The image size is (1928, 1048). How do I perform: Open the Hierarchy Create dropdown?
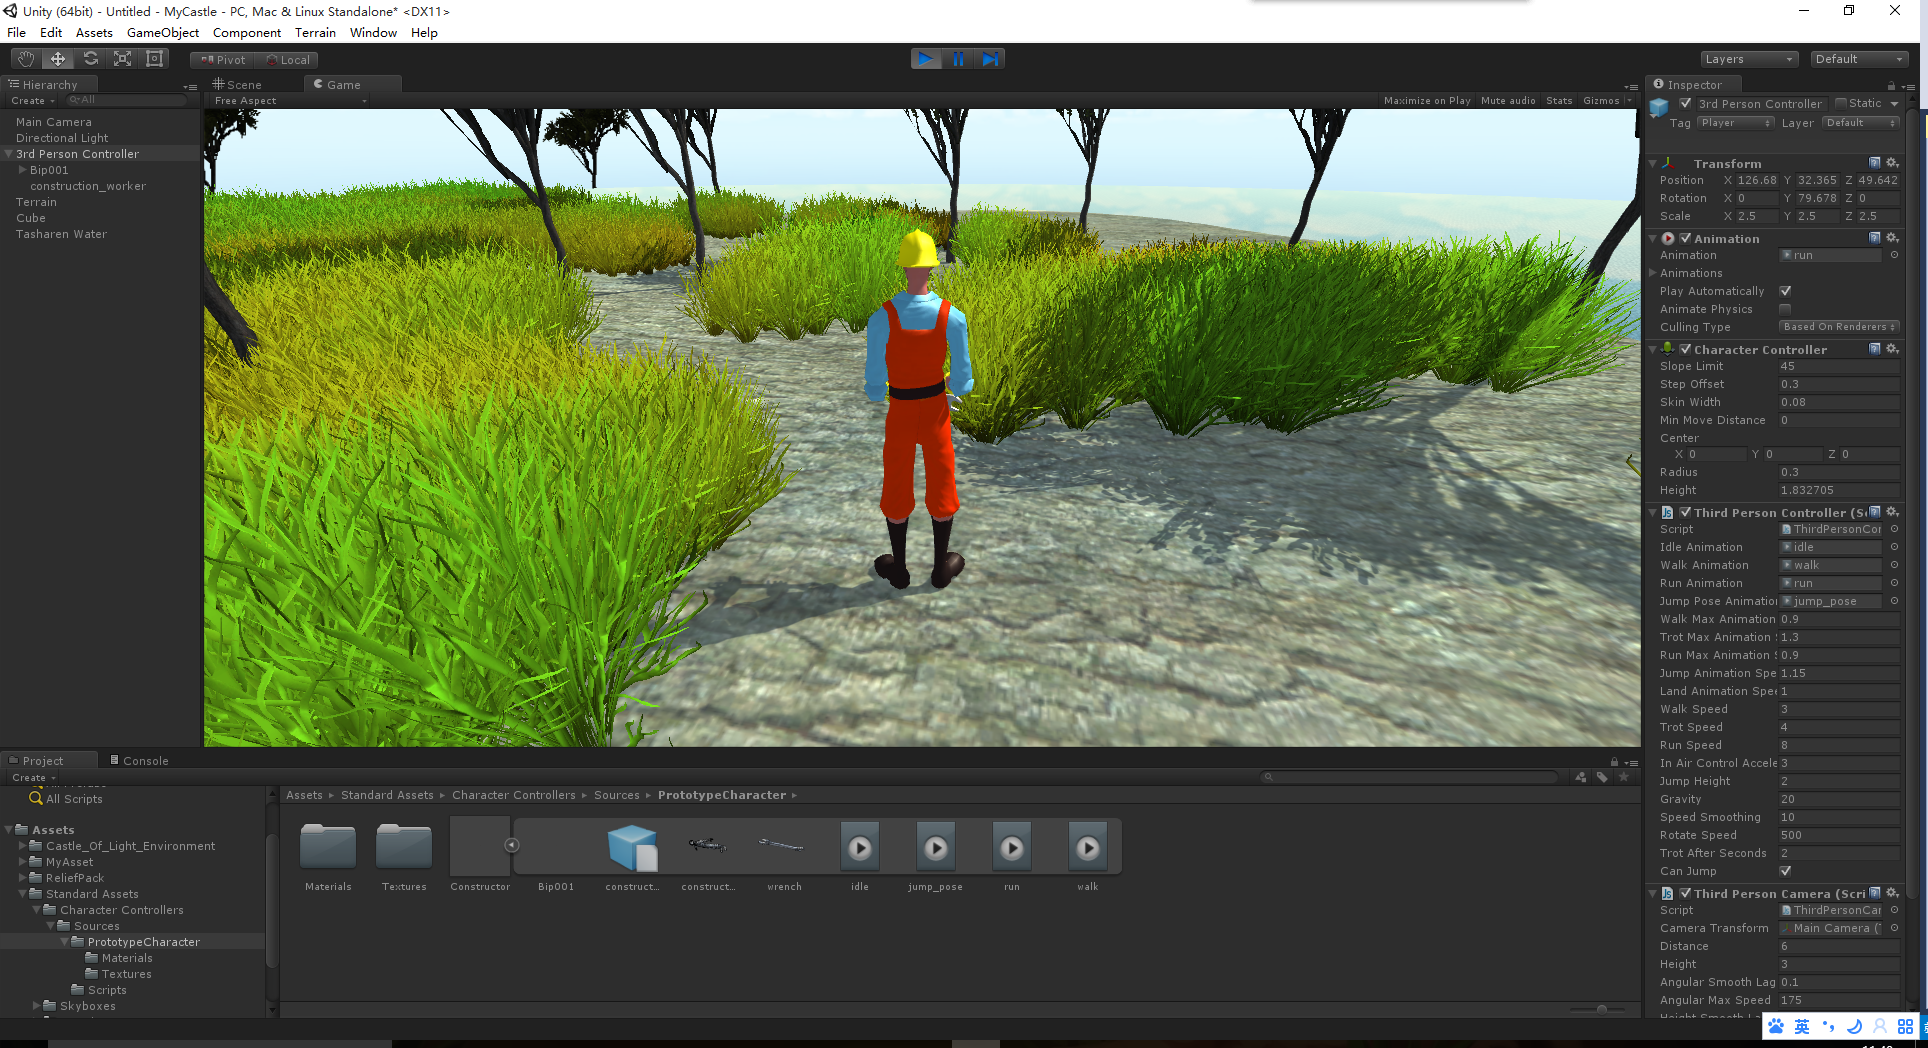33,101
